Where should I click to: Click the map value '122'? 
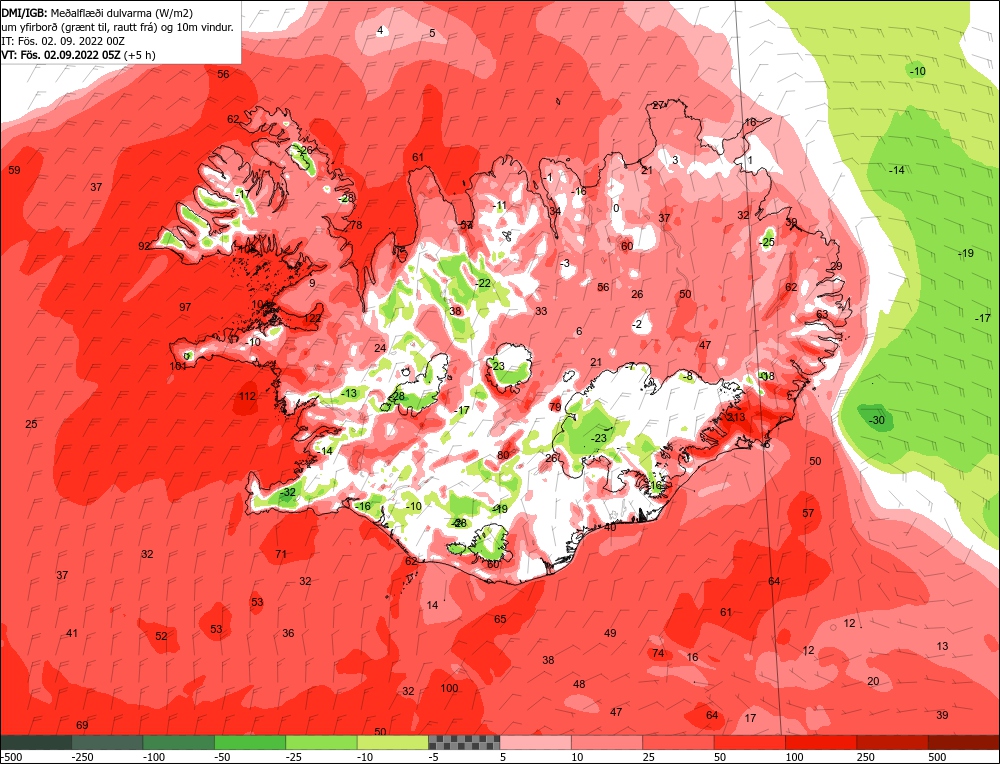(x=312, y=318)
